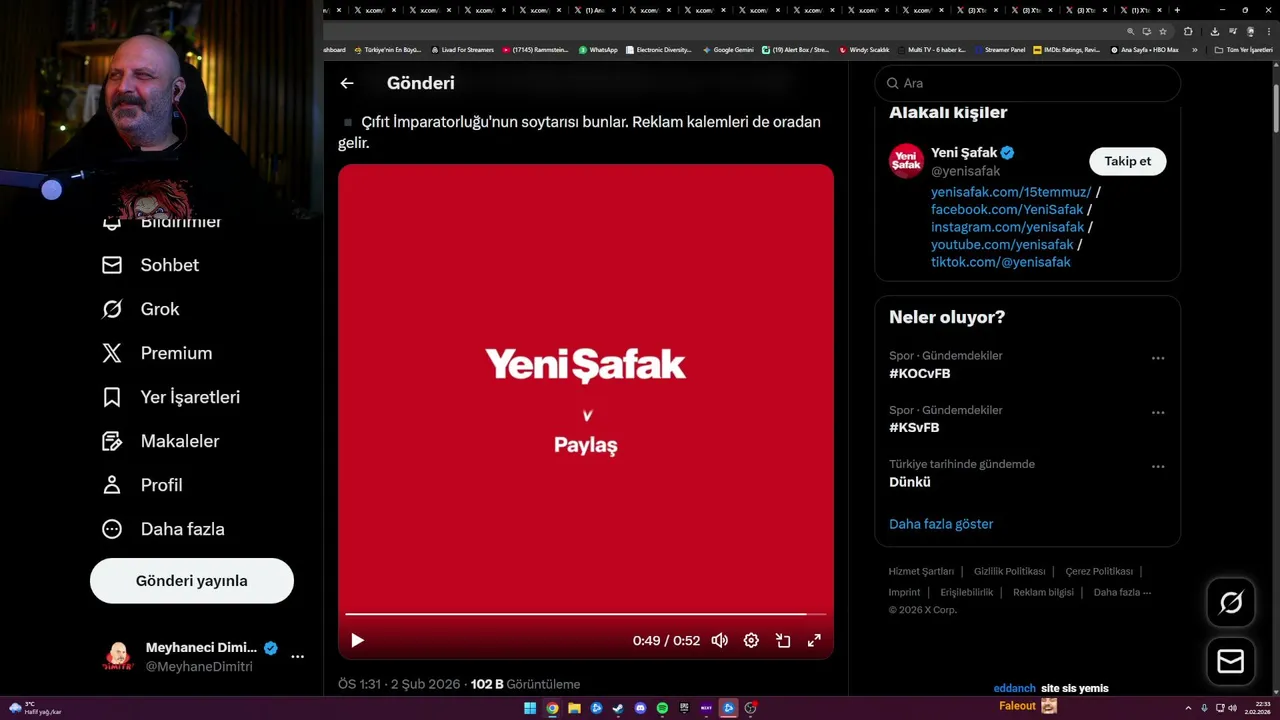Open Livad For Streamers bookmark

[462, 50]
